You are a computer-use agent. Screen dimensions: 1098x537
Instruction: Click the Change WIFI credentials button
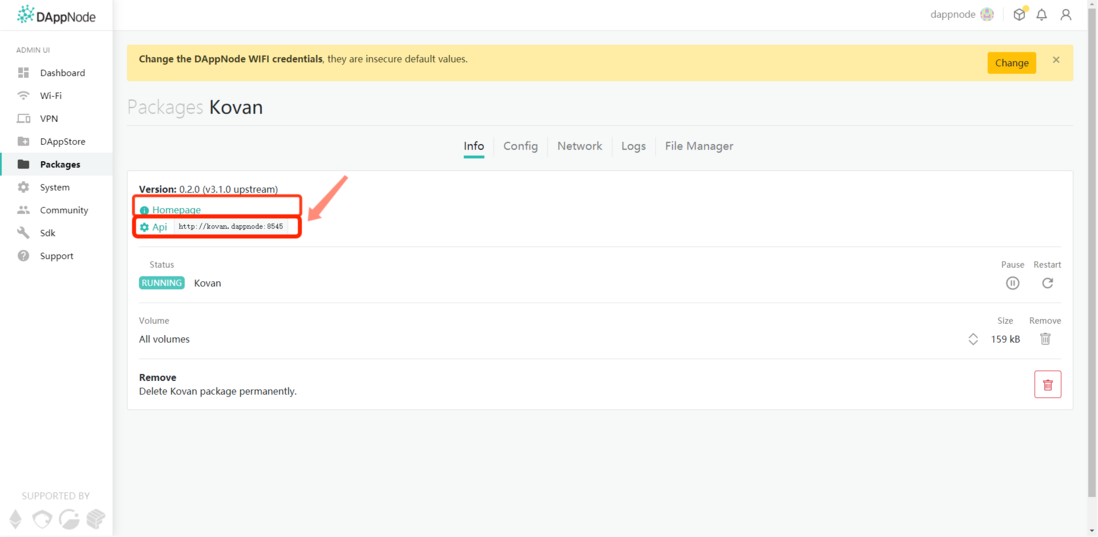1012,63
